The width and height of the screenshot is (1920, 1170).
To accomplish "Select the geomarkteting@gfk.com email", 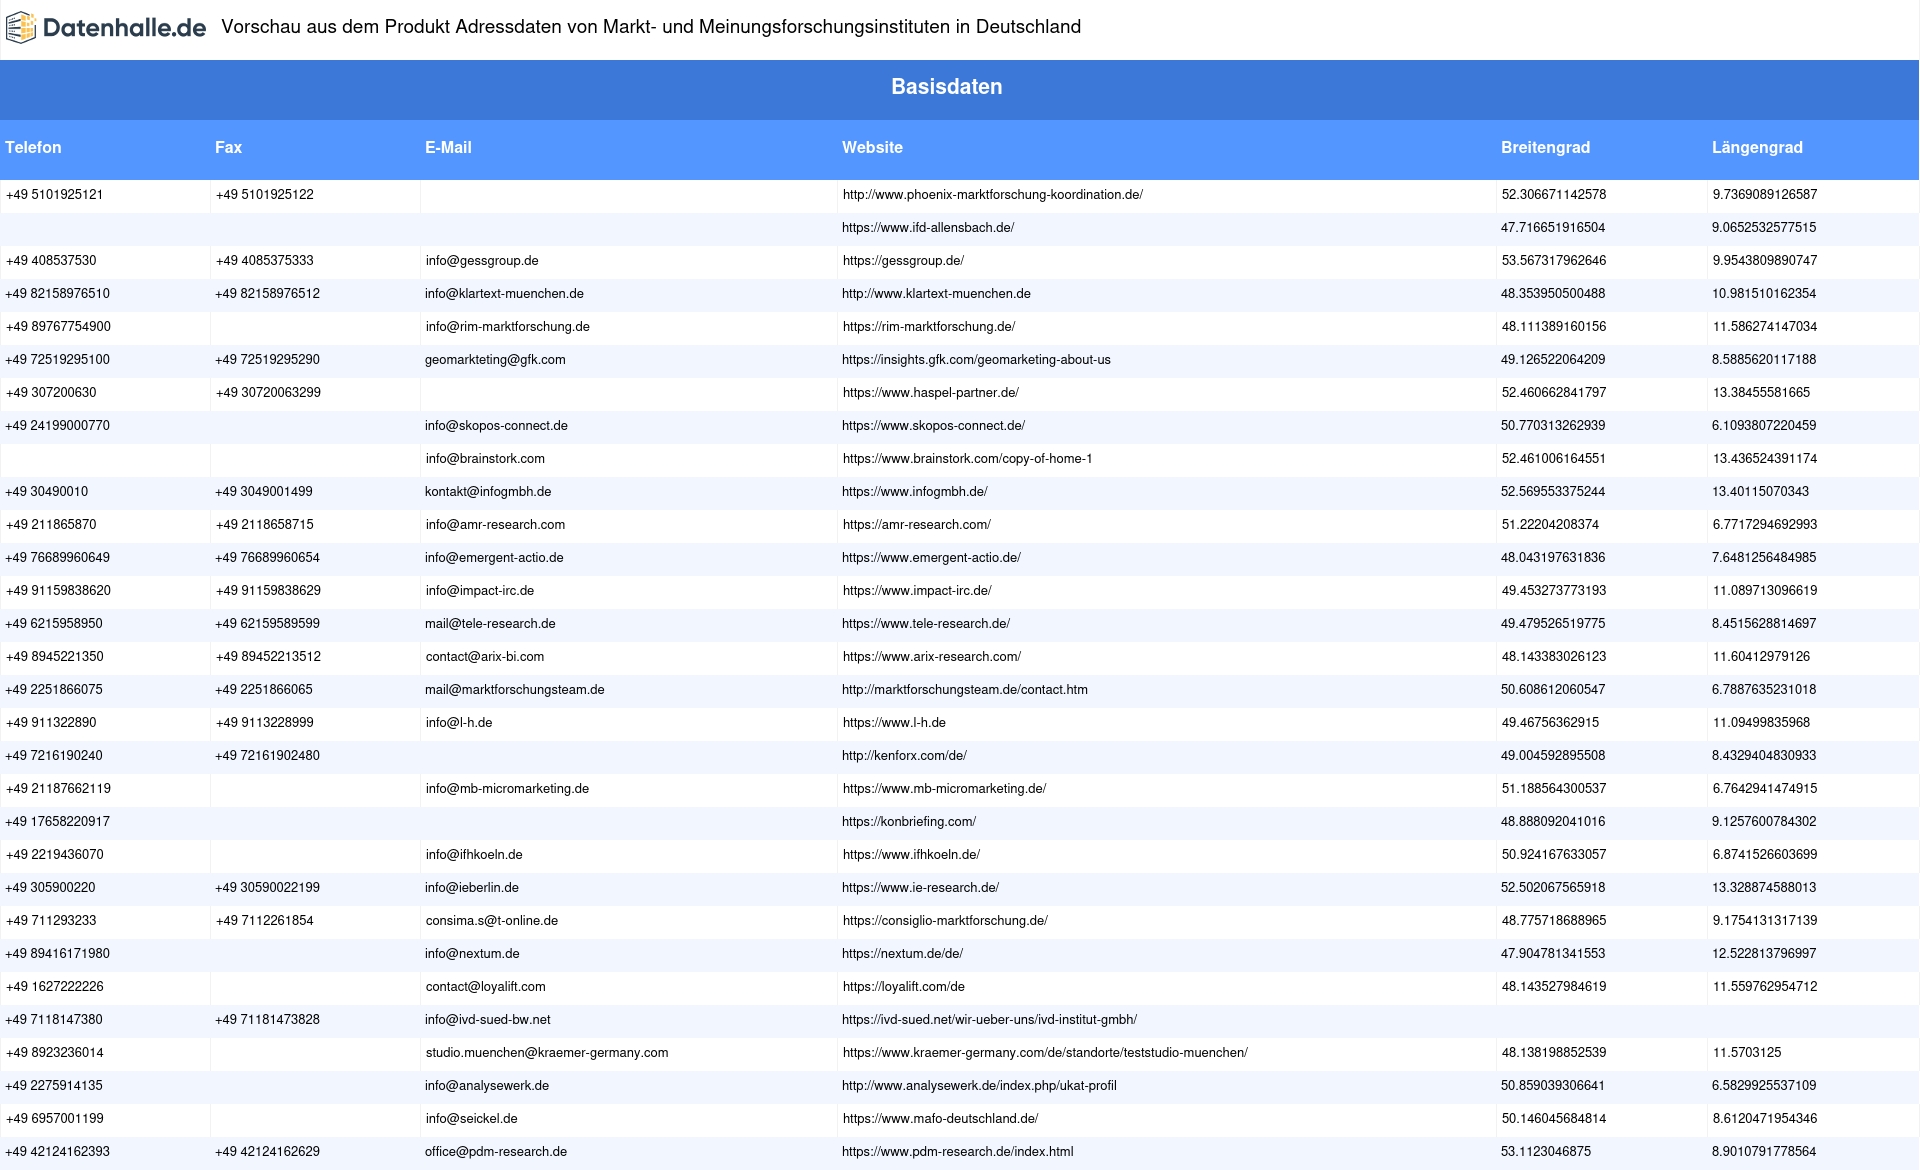I will pos(495,360).
